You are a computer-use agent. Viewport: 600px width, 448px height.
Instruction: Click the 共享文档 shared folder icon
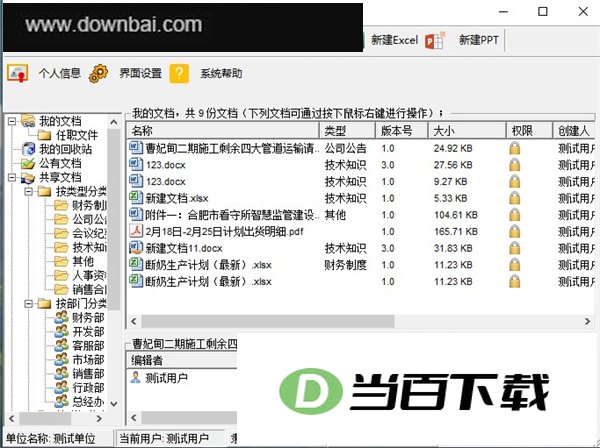point(28,178)
